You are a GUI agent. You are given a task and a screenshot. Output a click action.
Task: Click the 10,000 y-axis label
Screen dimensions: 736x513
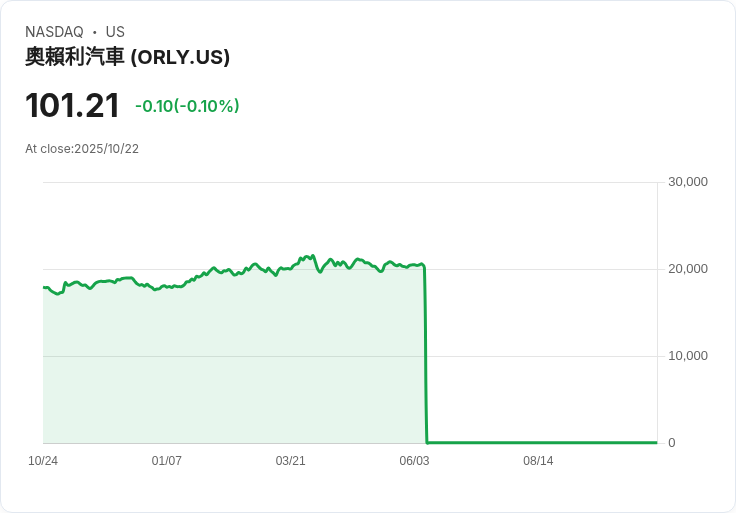(x=688, y=356)
